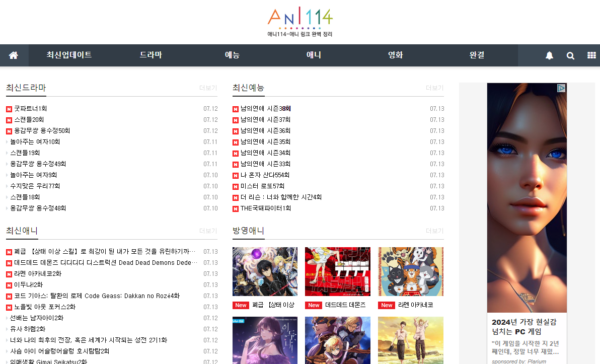Open the 용감무쌍 용수정49회 link

pyautogui.click(x=38, y=164)
